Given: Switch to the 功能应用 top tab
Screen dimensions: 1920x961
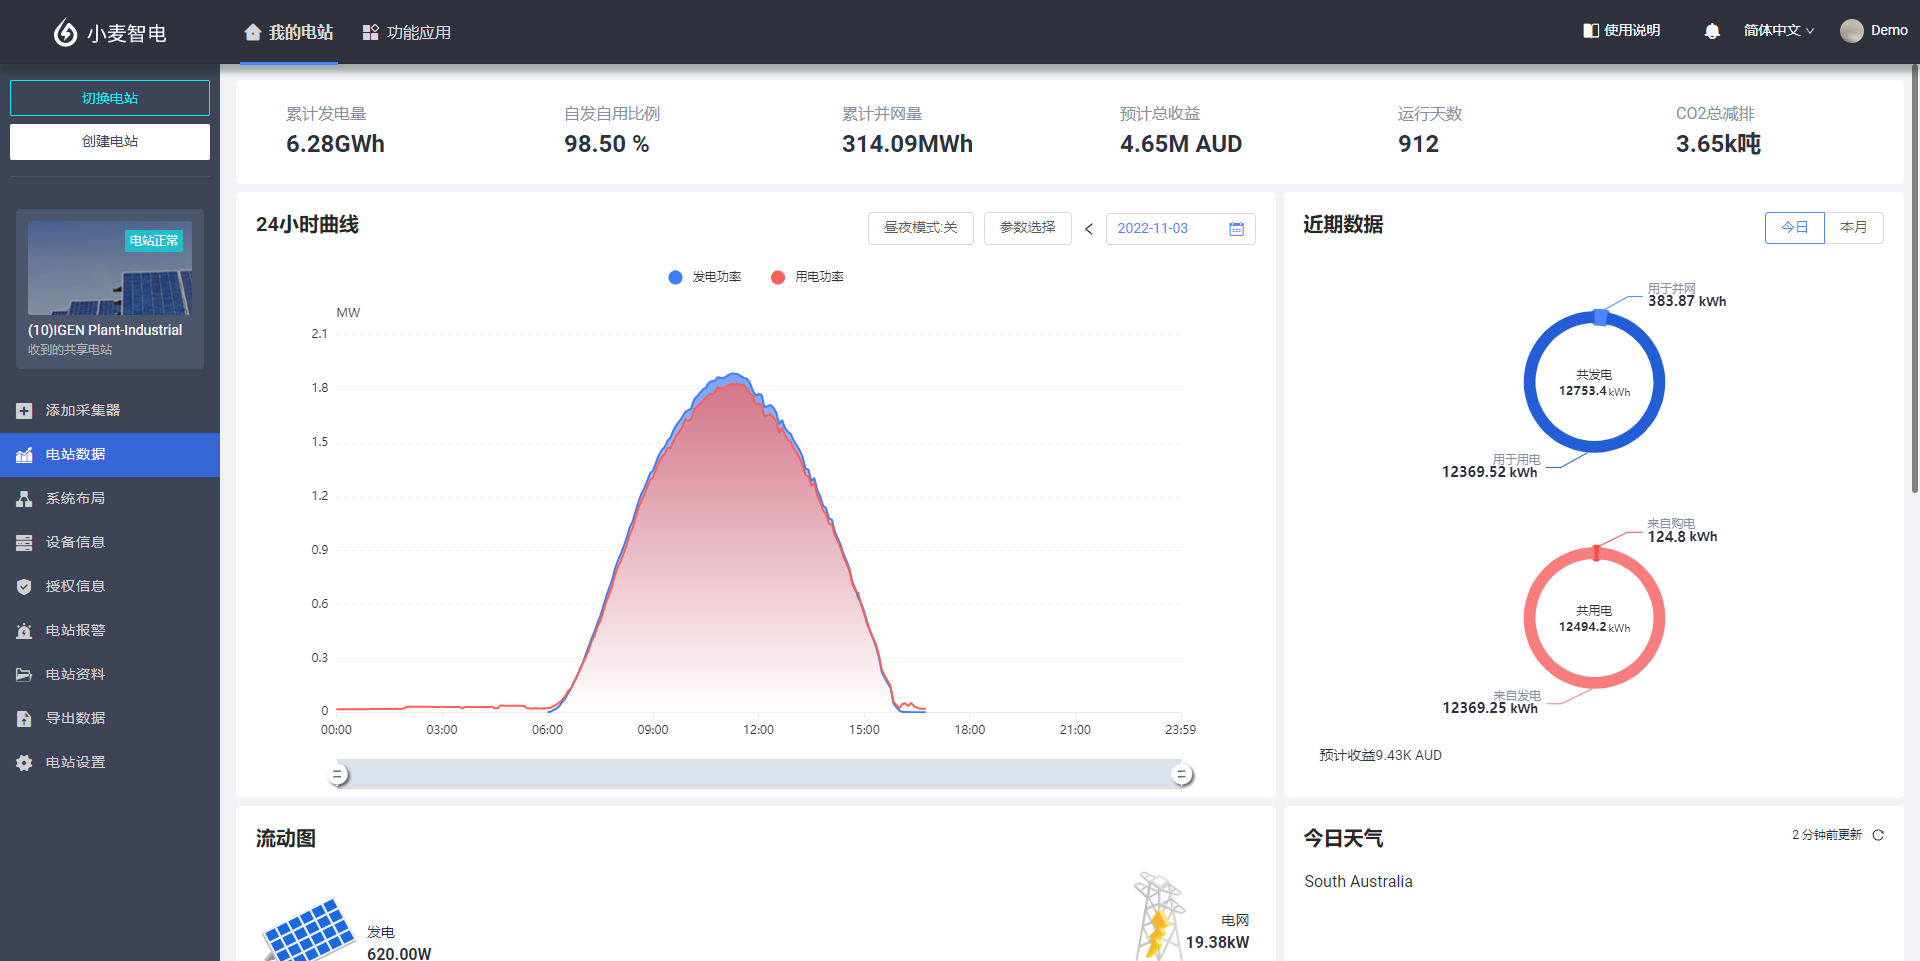Looking at the screenshot, I should pyautogui.click(x=407, y=32).
